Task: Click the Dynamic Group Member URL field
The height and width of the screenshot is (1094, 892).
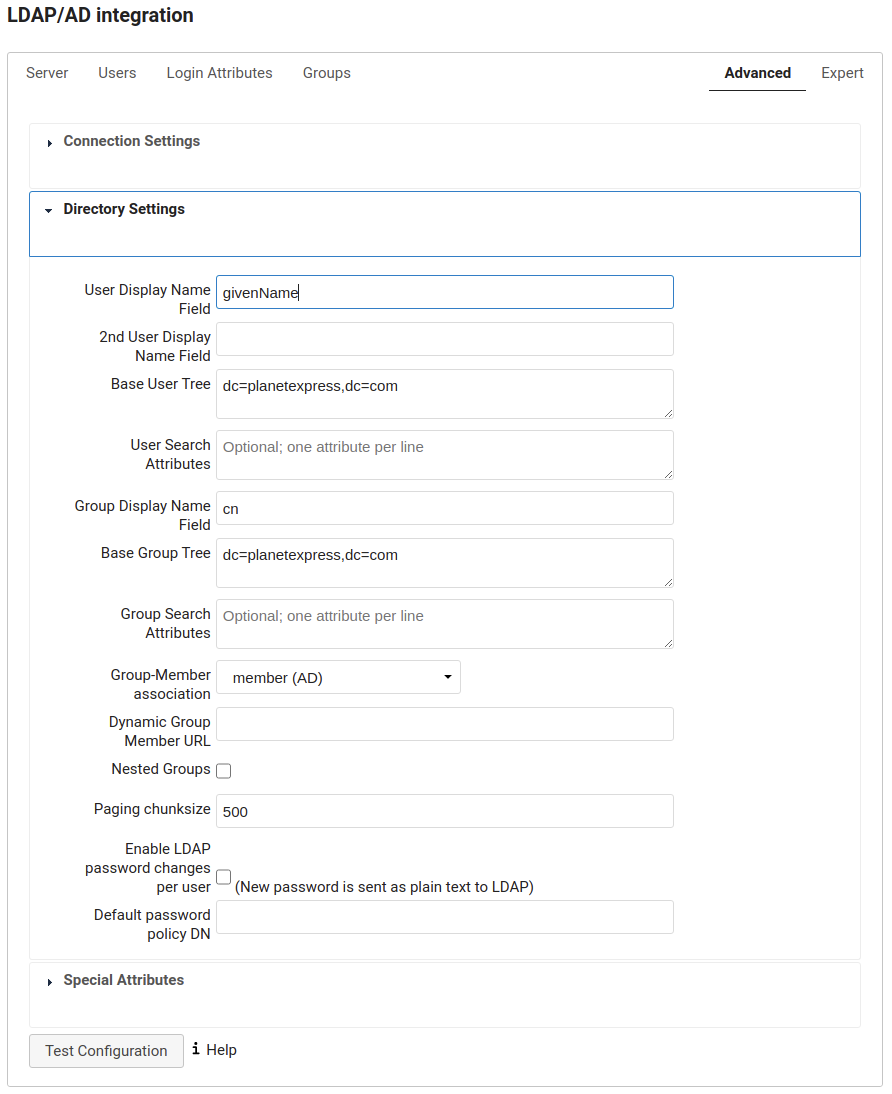Action: pyautogui.click(x=444, y=724)
